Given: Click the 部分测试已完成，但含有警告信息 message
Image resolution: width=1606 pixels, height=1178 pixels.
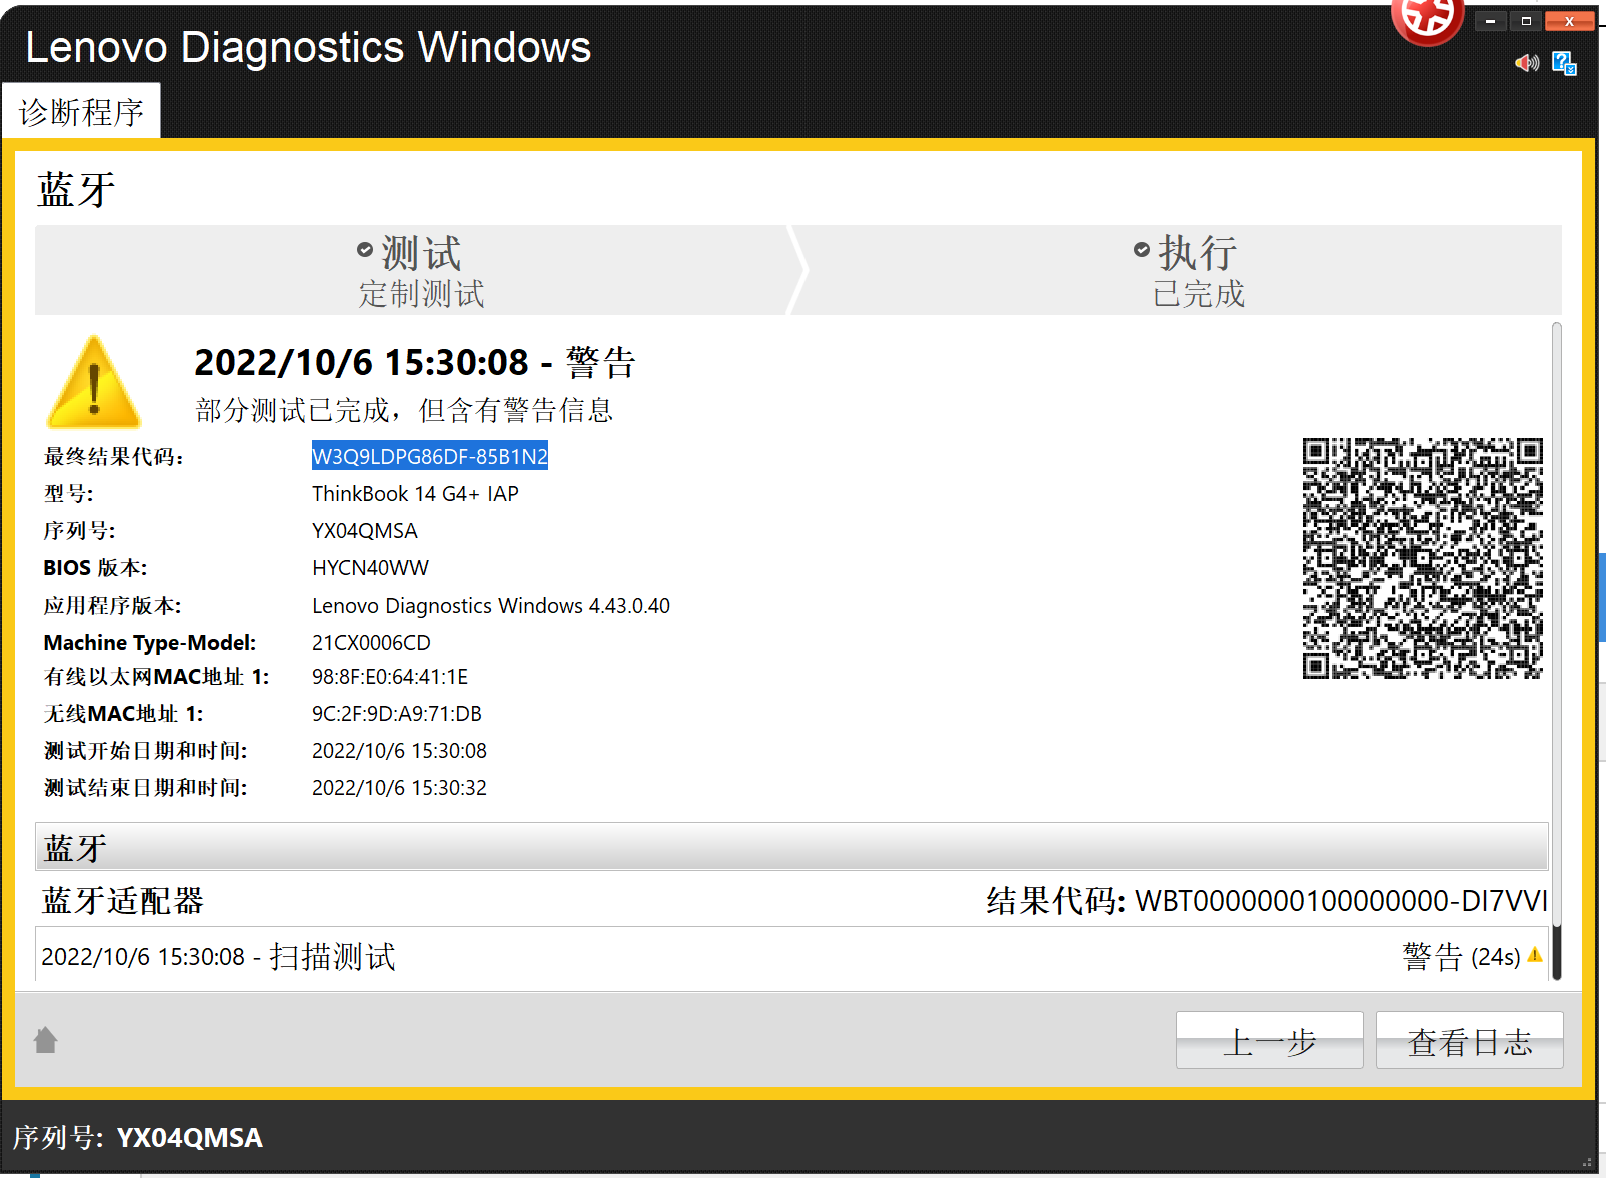Looking at the screenshot, I should (x=404, y=409).
